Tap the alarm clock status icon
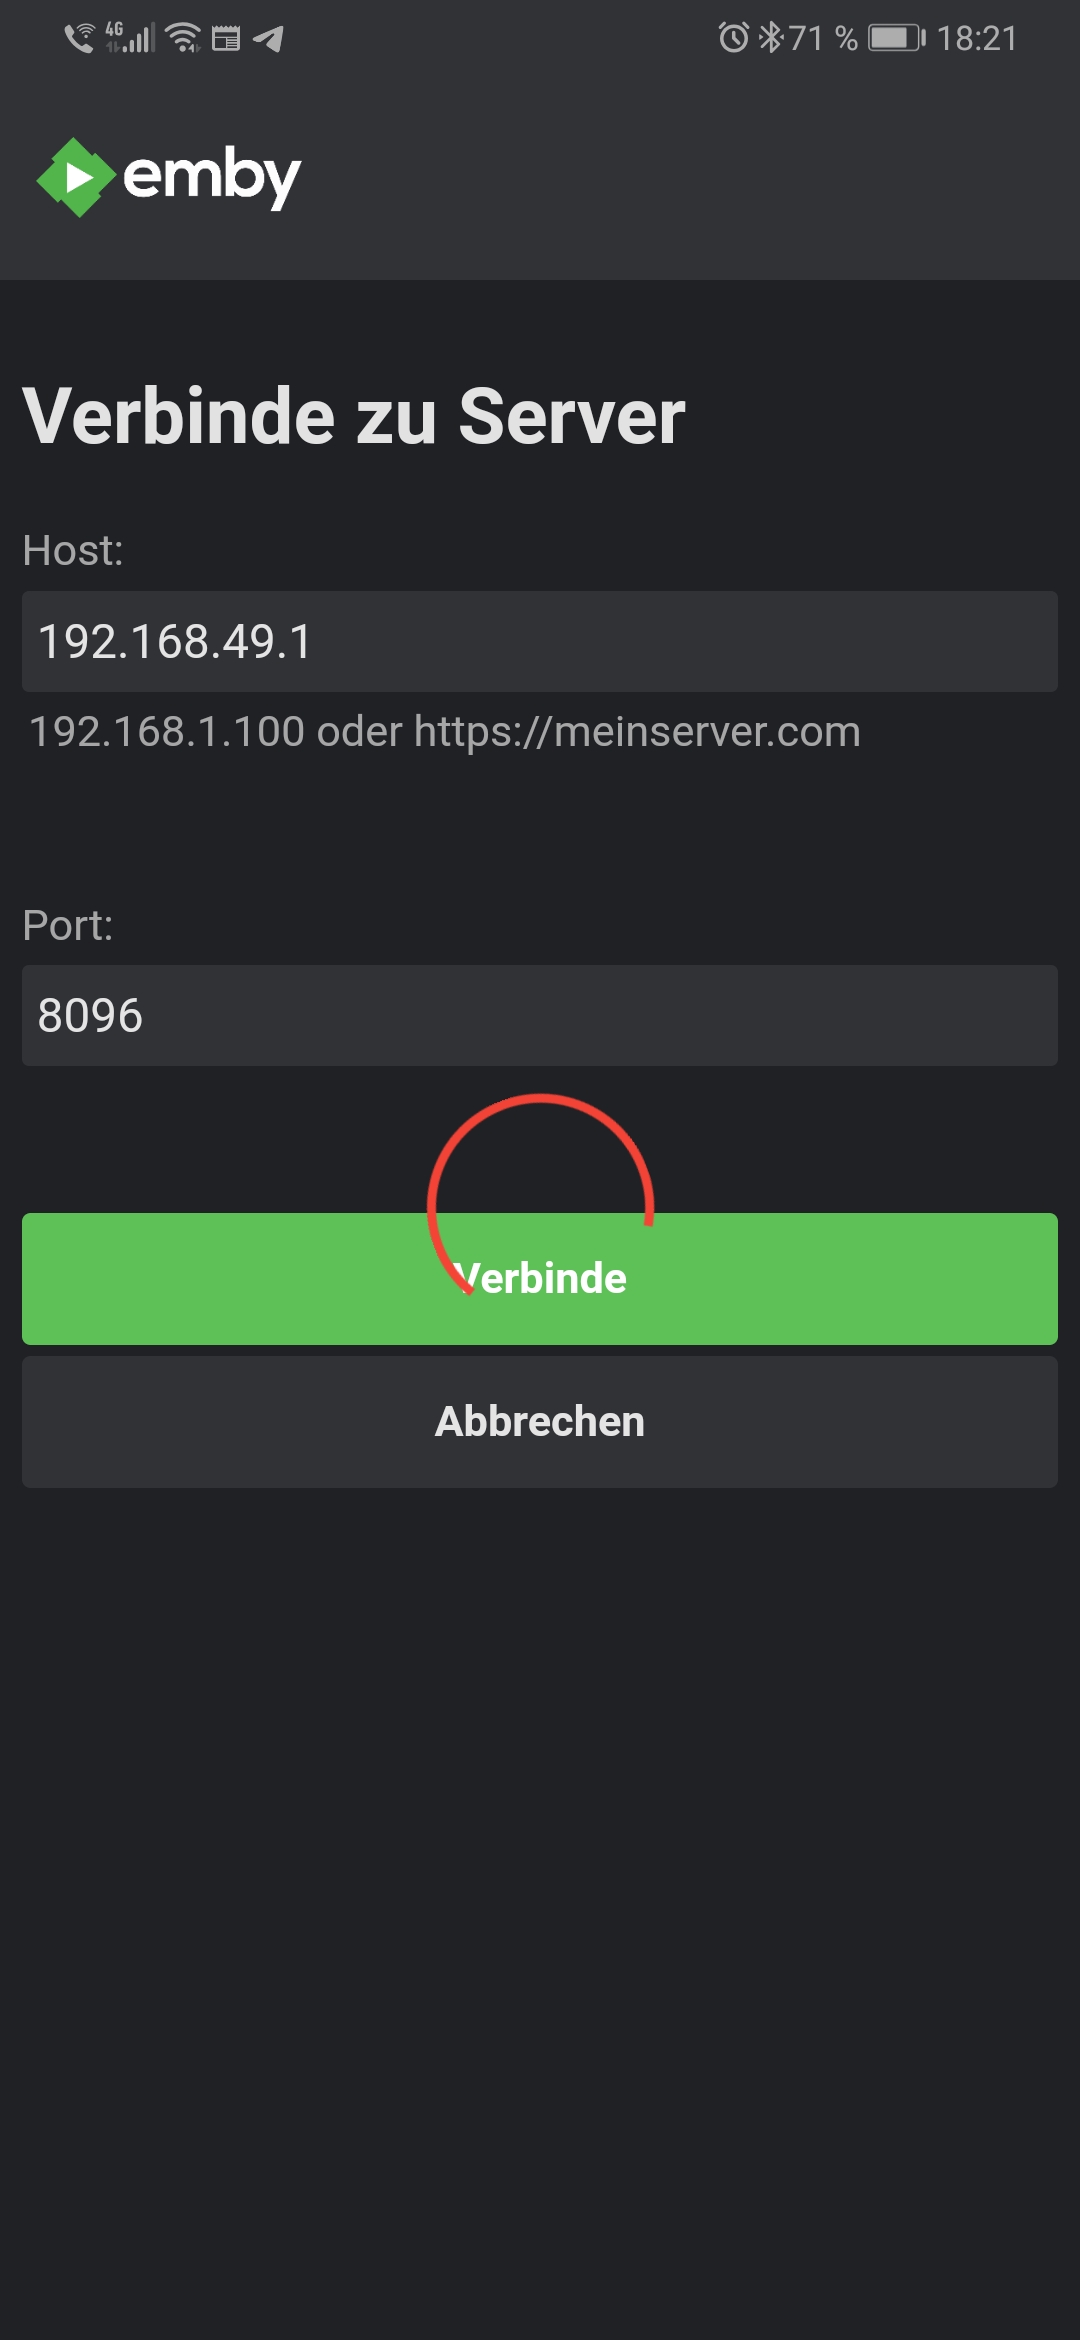Image resolution: width=1080 pixels, height=2340 pixels. 733,38
